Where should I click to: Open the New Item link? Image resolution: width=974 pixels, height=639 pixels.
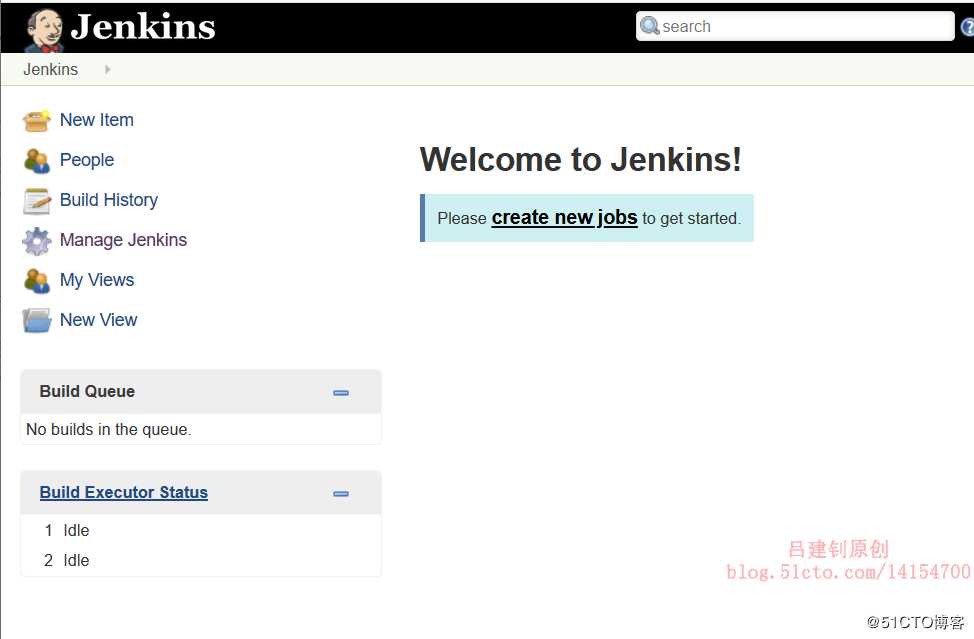pos(96,120)
